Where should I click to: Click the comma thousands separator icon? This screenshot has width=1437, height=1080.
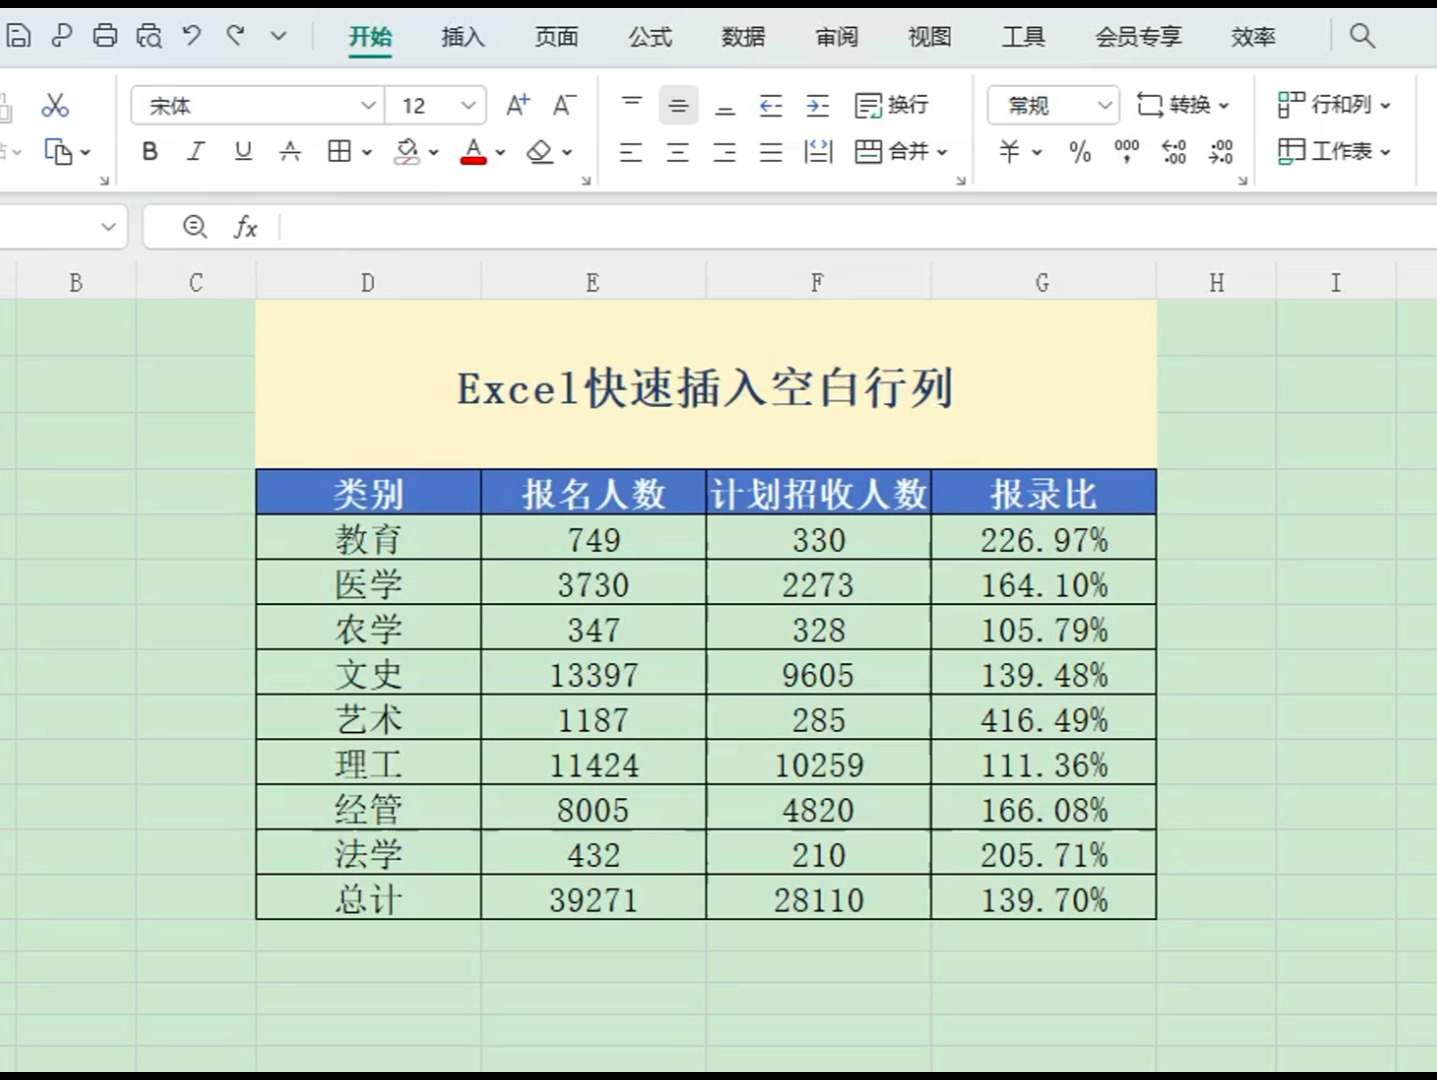click(x=1126, y=152)
